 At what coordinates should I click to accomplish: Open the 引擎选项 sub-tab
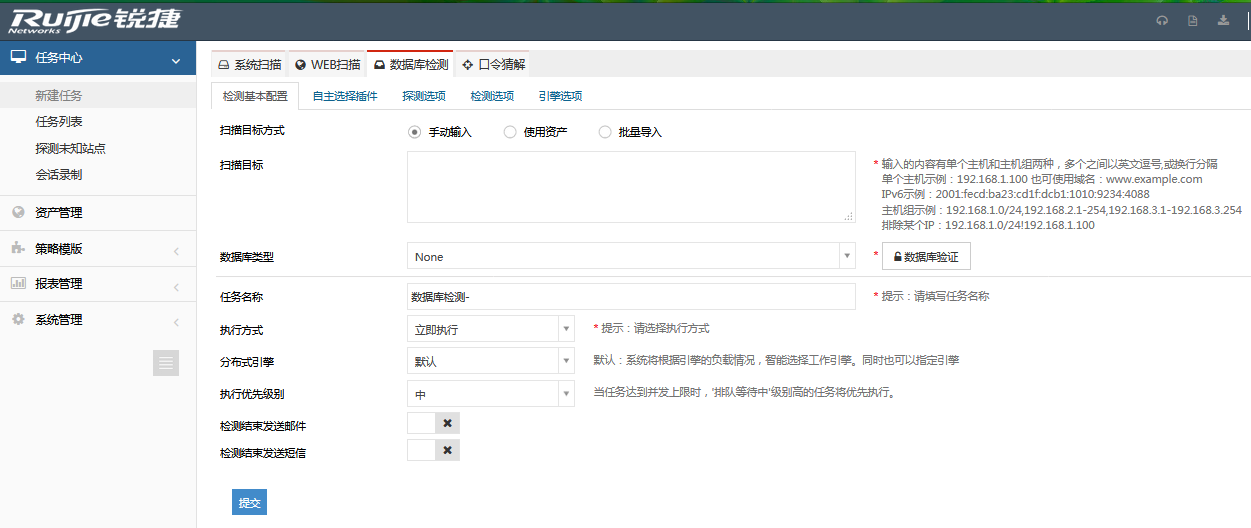pyautogui.click(x=560, y=96)
